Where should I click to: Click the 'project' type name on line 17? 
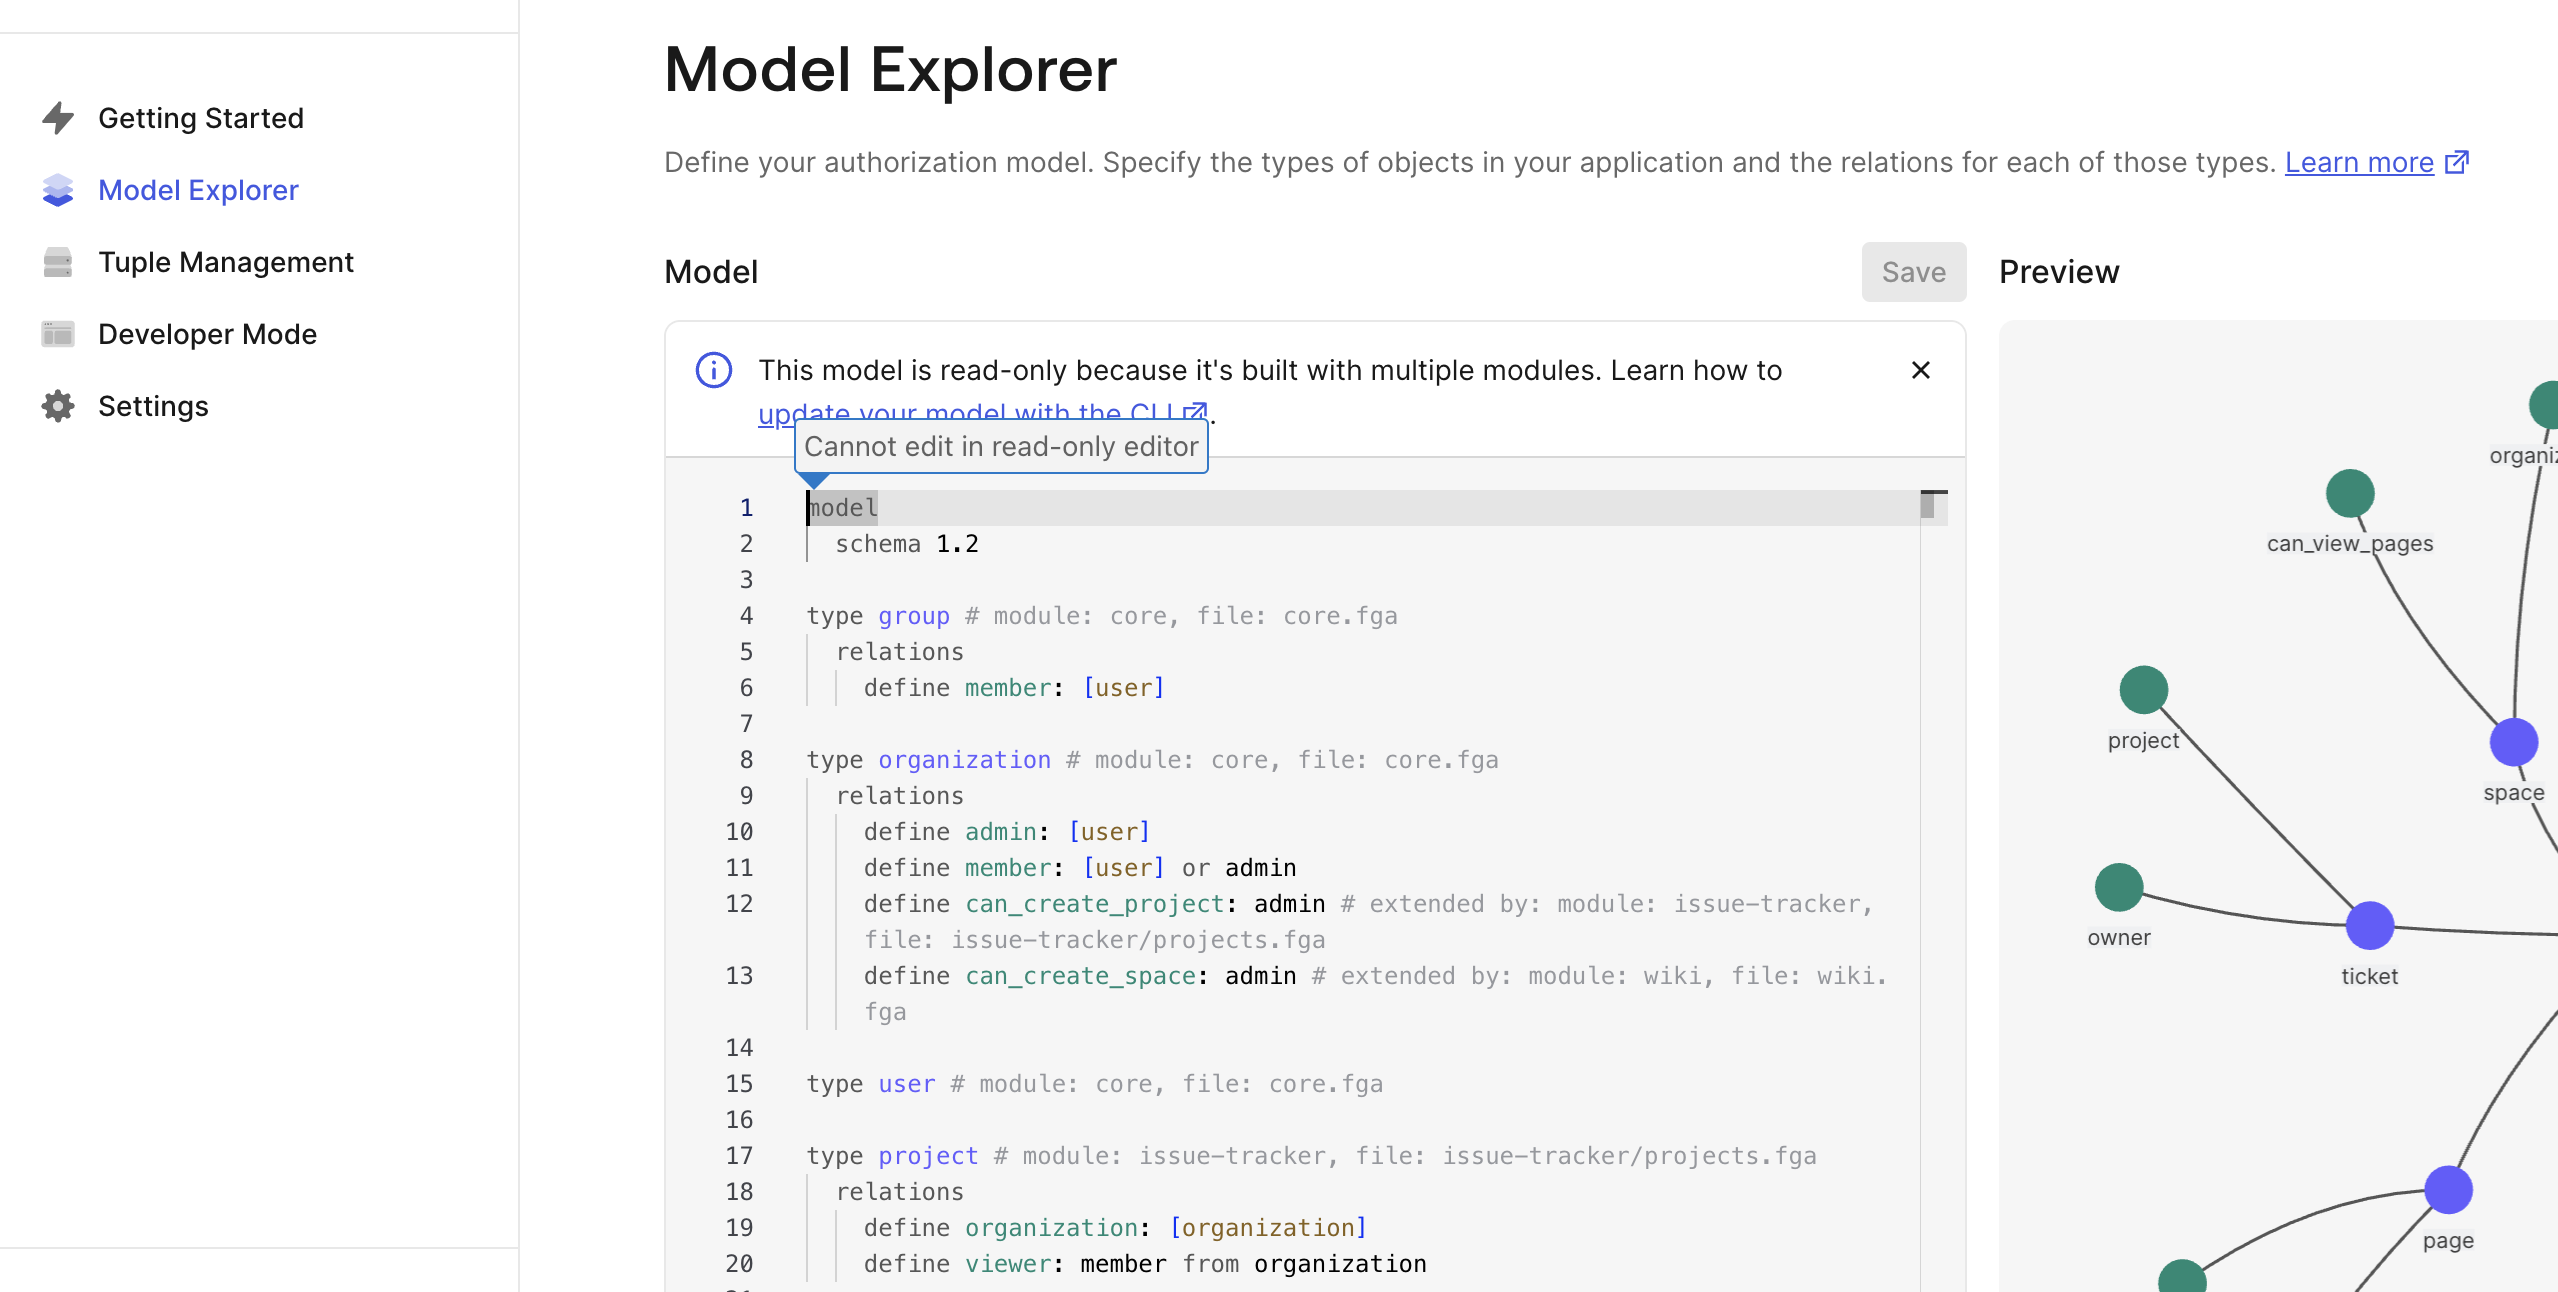click(928, 1156)
